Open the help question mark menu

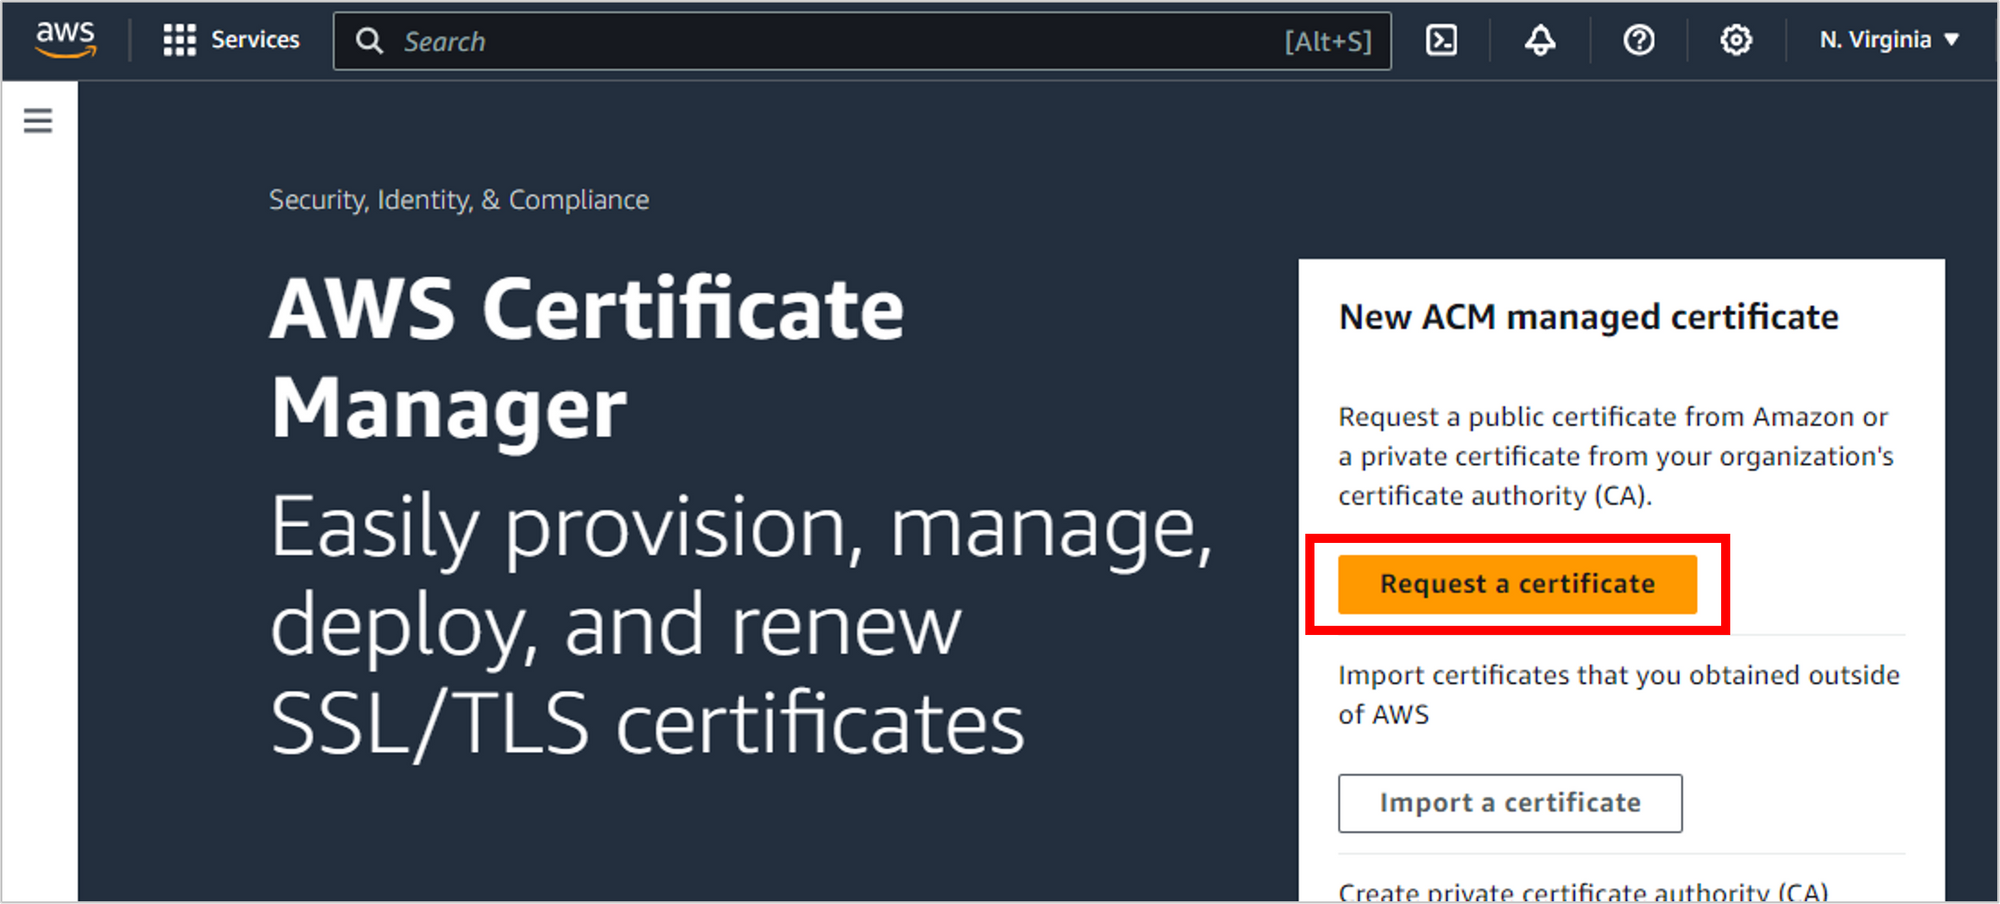tap(1638, 40)
